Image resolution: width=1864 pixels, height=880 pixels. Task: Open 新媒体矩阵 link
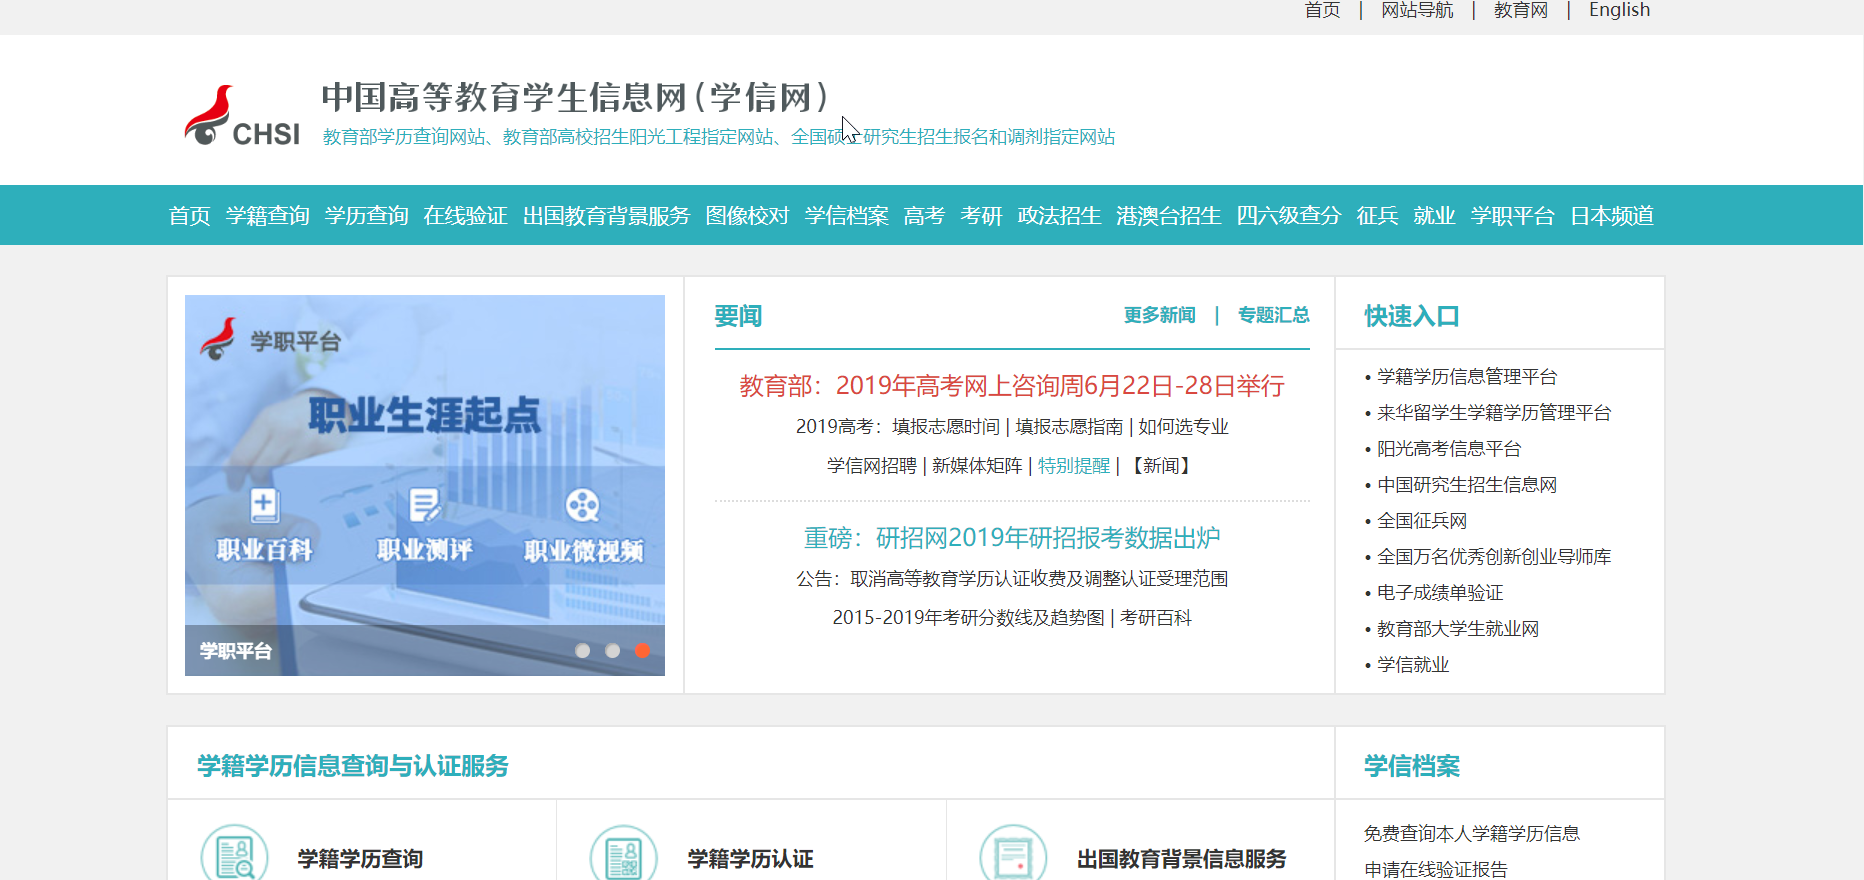pyautogui.click(x=977, y=466)
